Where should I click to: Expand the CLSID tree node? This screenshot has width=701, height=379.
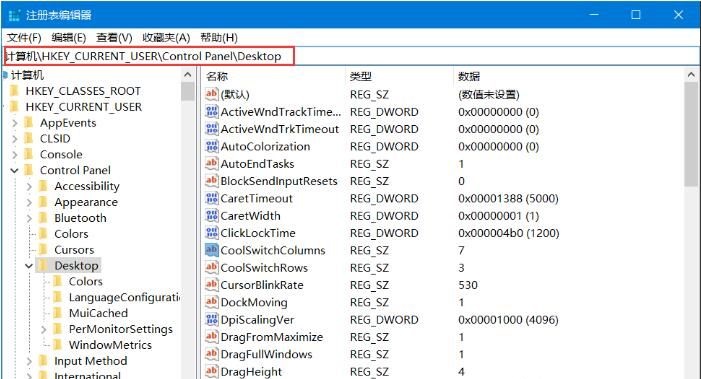pyautogui.click(x=15, y=139)
